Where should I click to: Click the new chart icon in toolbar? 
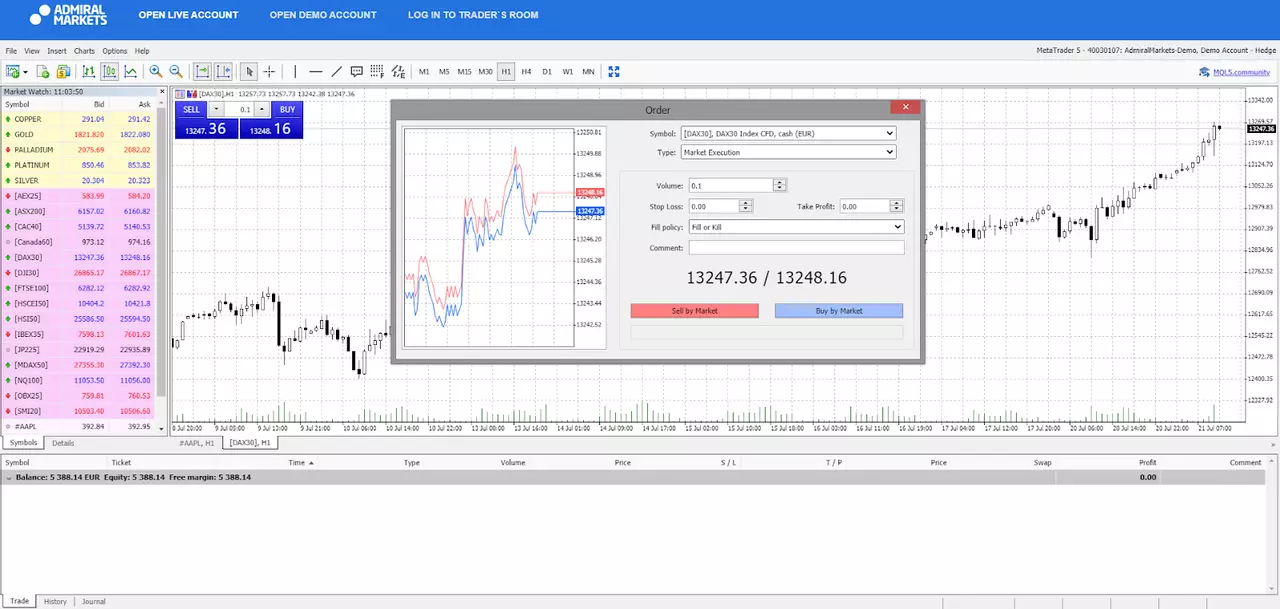pos(13,71)
